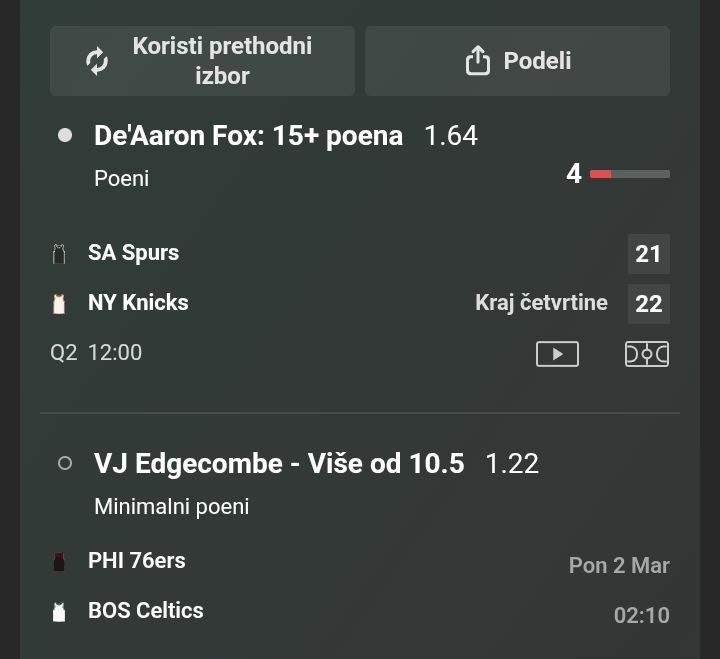
Task: Click the De'Aaron Fox points progress bar
Action: [629, 174]
